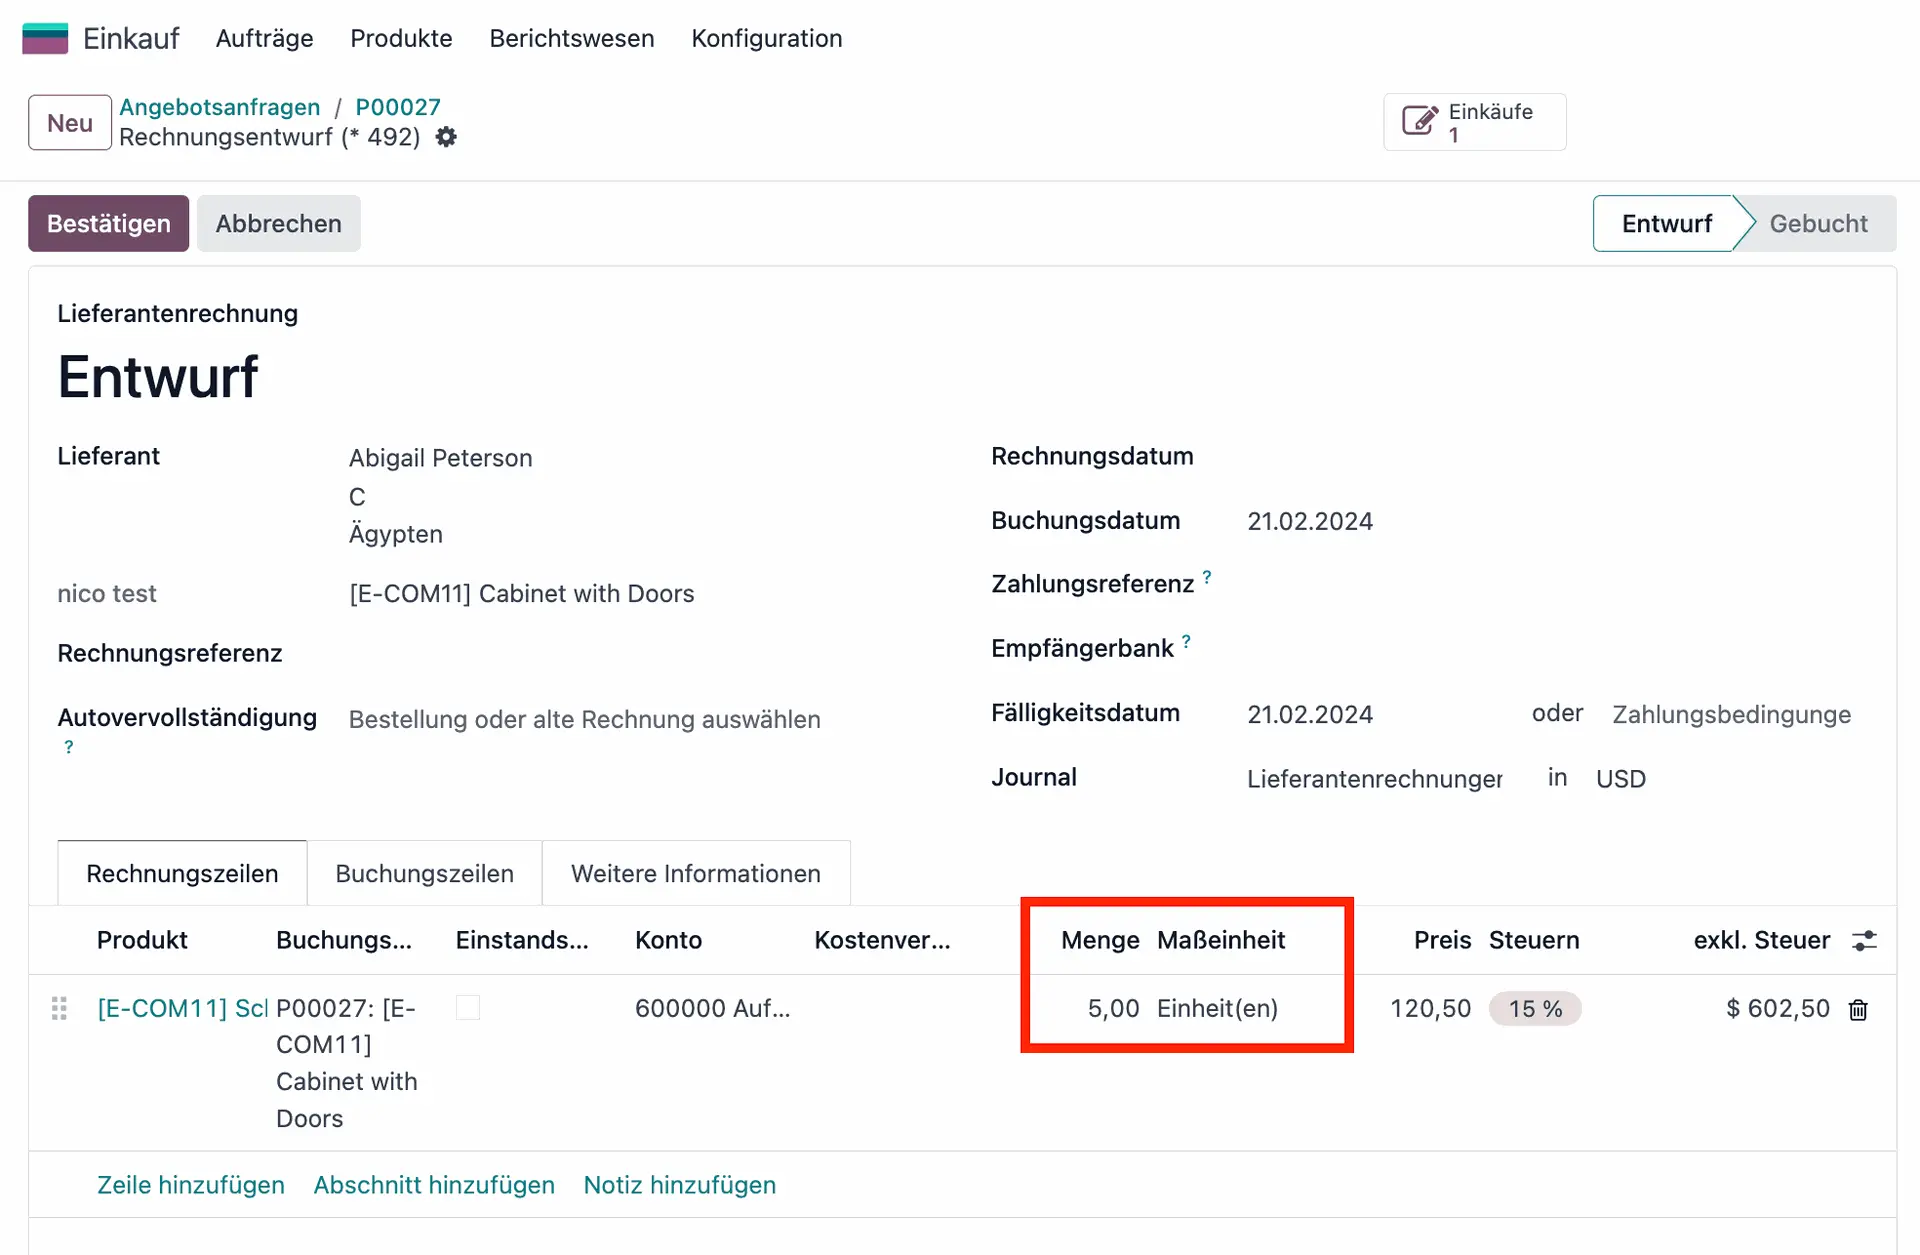Click the help question mark next to Empfängerbank

coord(1186,641)
